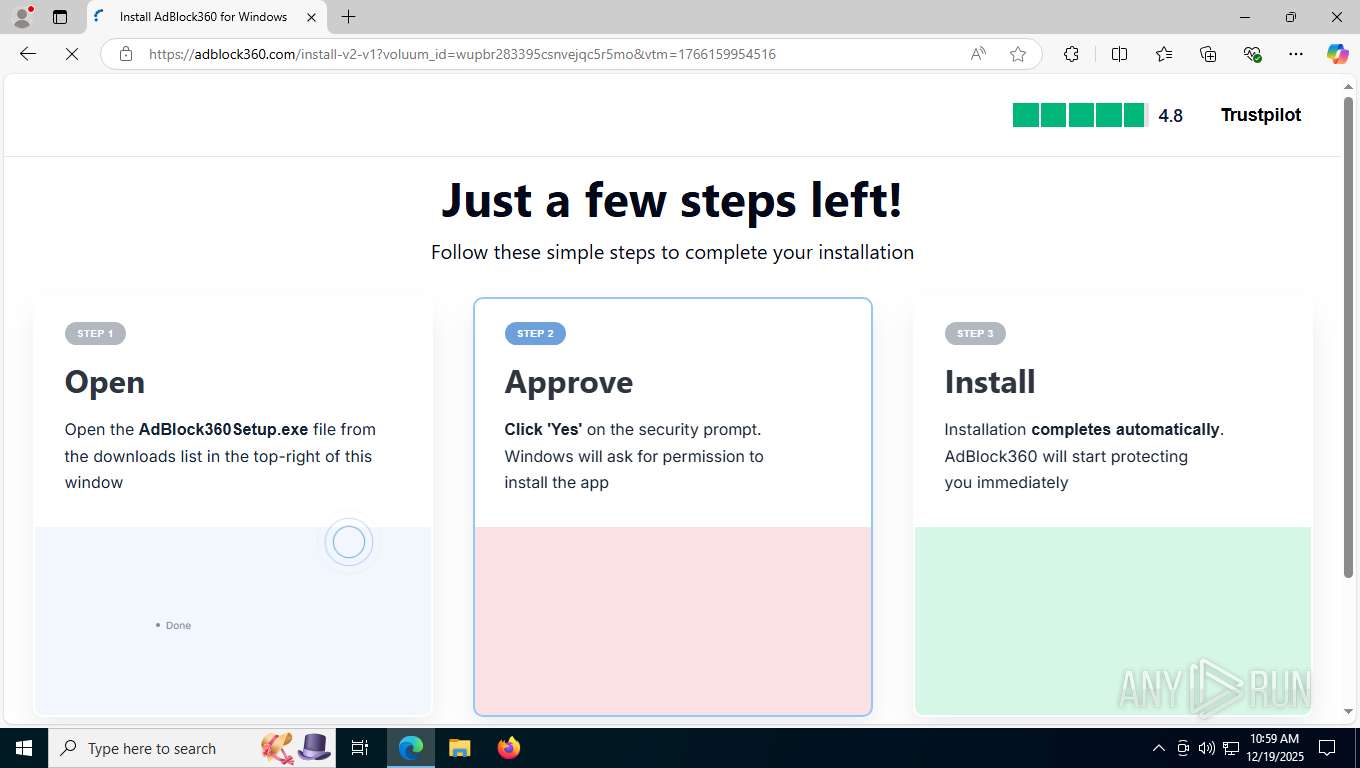
Task: Open a new tab with plus button
Action: [348, 17]
